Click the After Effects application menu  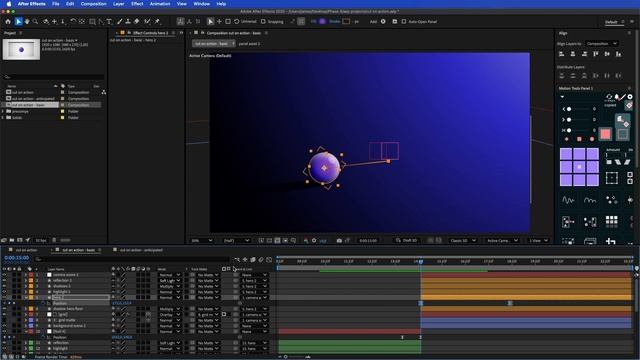click(31, 4)
